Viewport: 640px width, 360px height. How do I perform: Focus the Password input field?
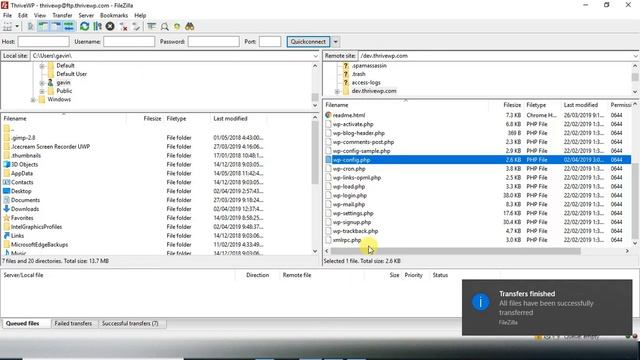pos(213,42)
